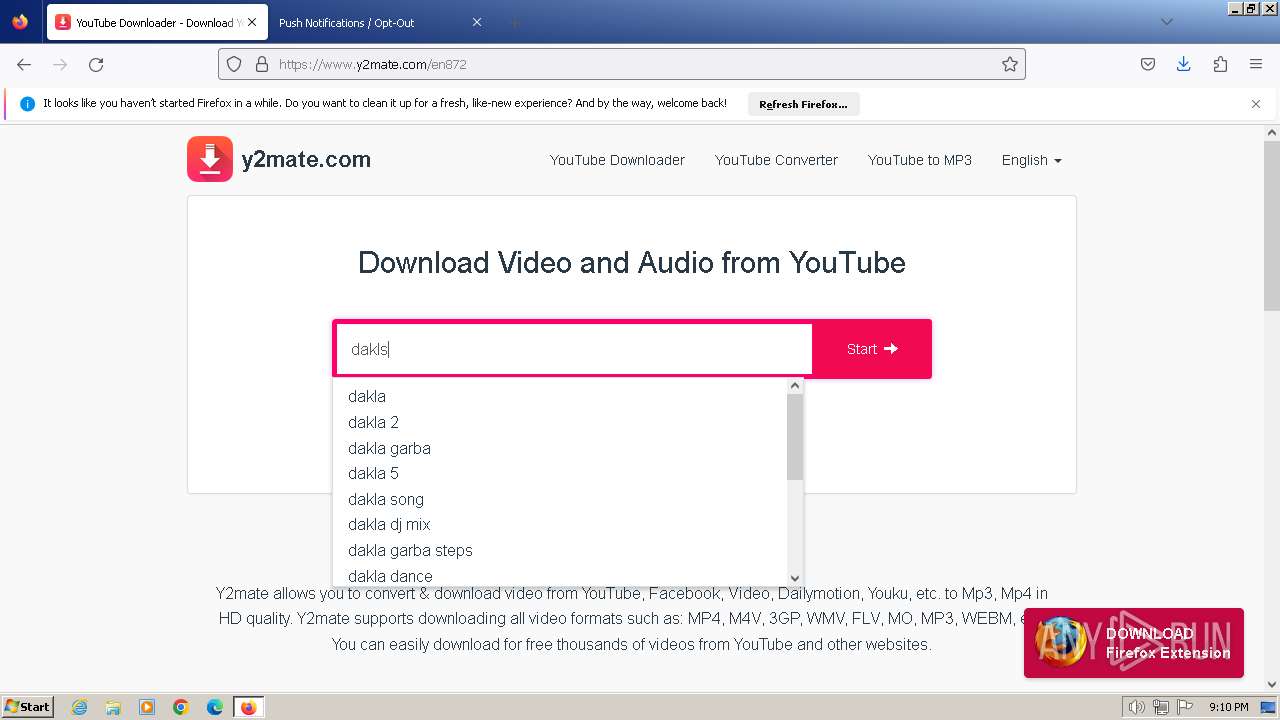Click the page vertical scrollbar thumb

click(x=1272, y=225)
